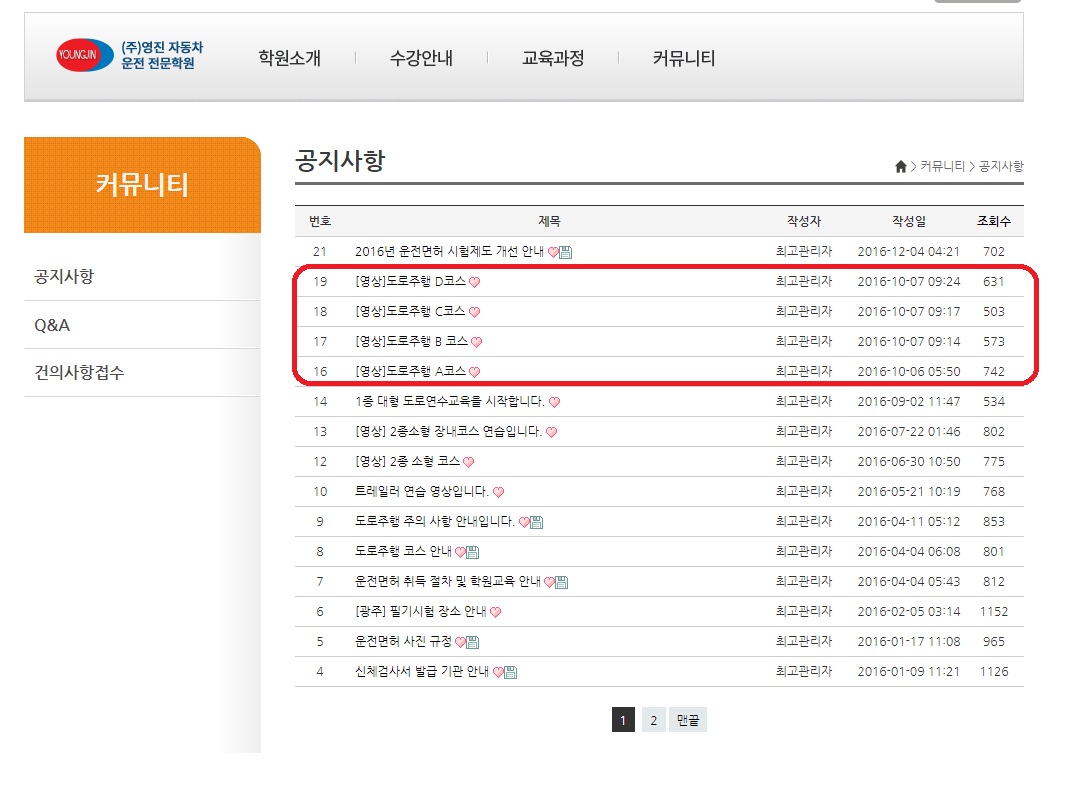This screenshot has height=803, width=1069.
Task: Open the 커뮤니티 top menu
Action: coord(684,58)
